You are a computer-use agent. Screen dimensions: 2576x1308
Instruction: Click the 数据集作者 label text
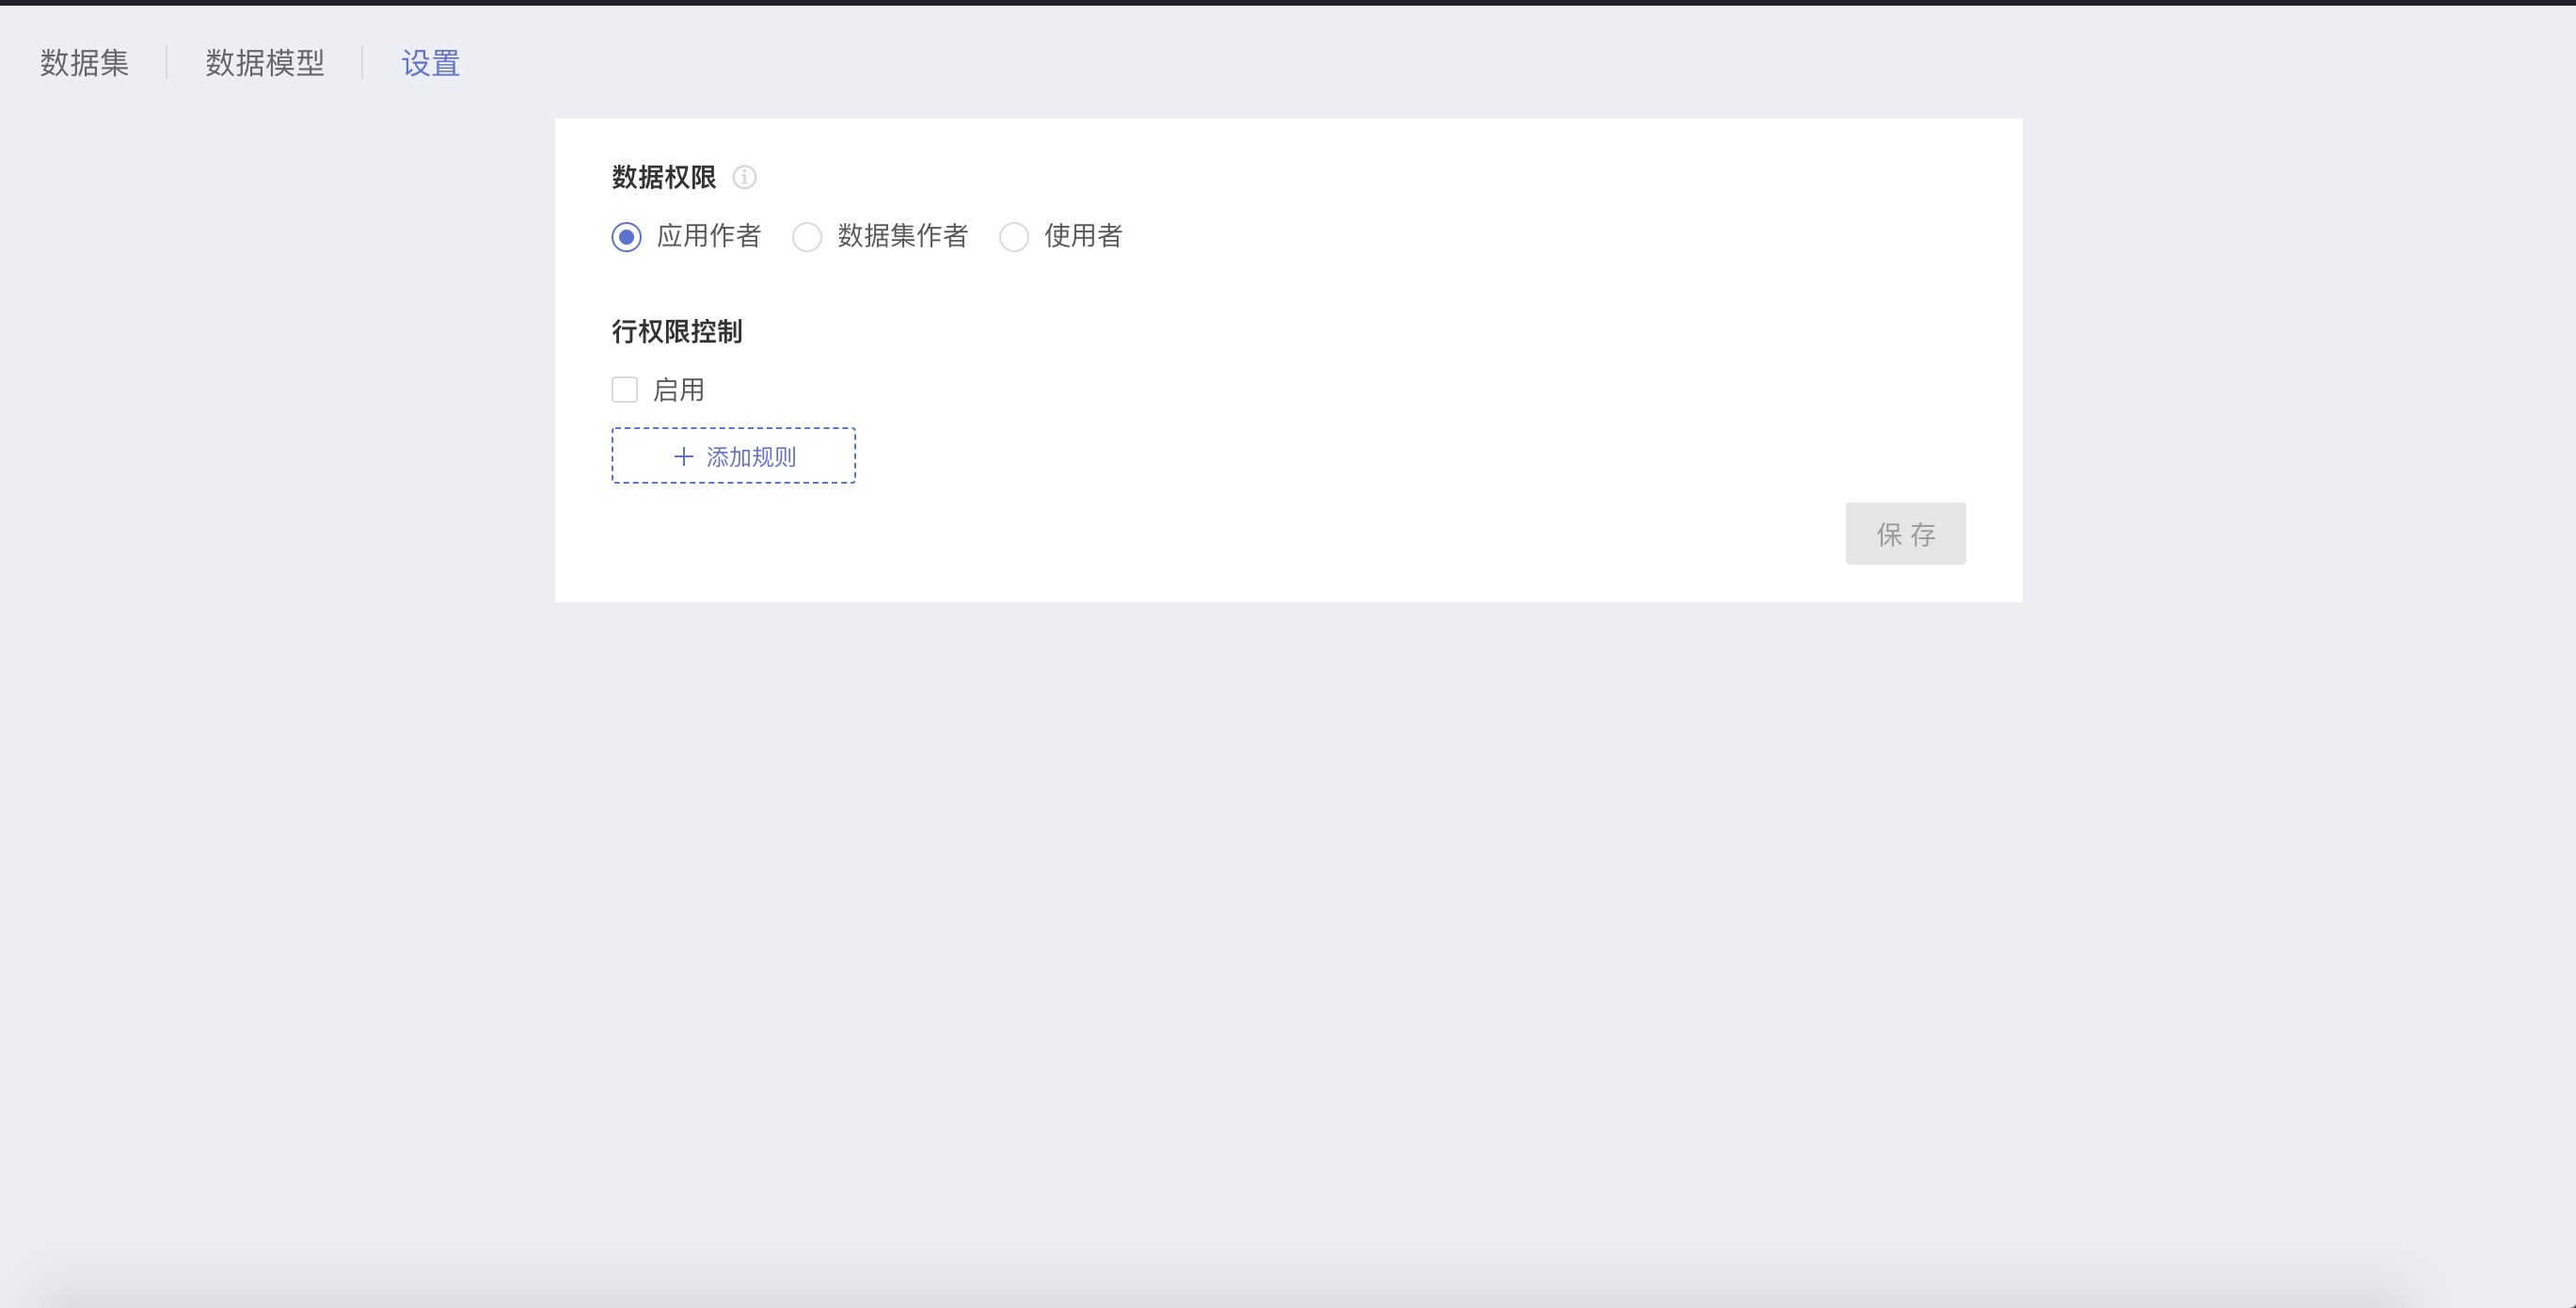point(903,236)
